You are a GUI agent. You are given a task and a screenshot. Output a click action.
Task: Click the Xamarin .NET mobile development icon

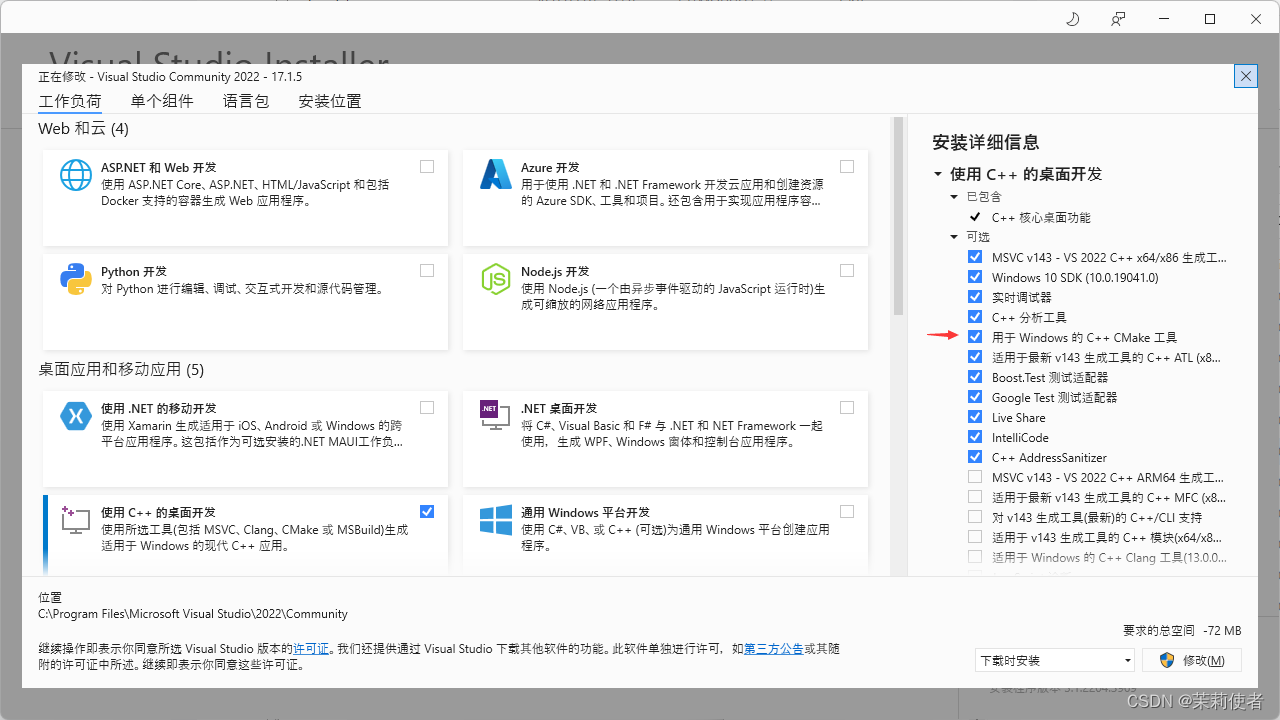click(x=76, y=416)
